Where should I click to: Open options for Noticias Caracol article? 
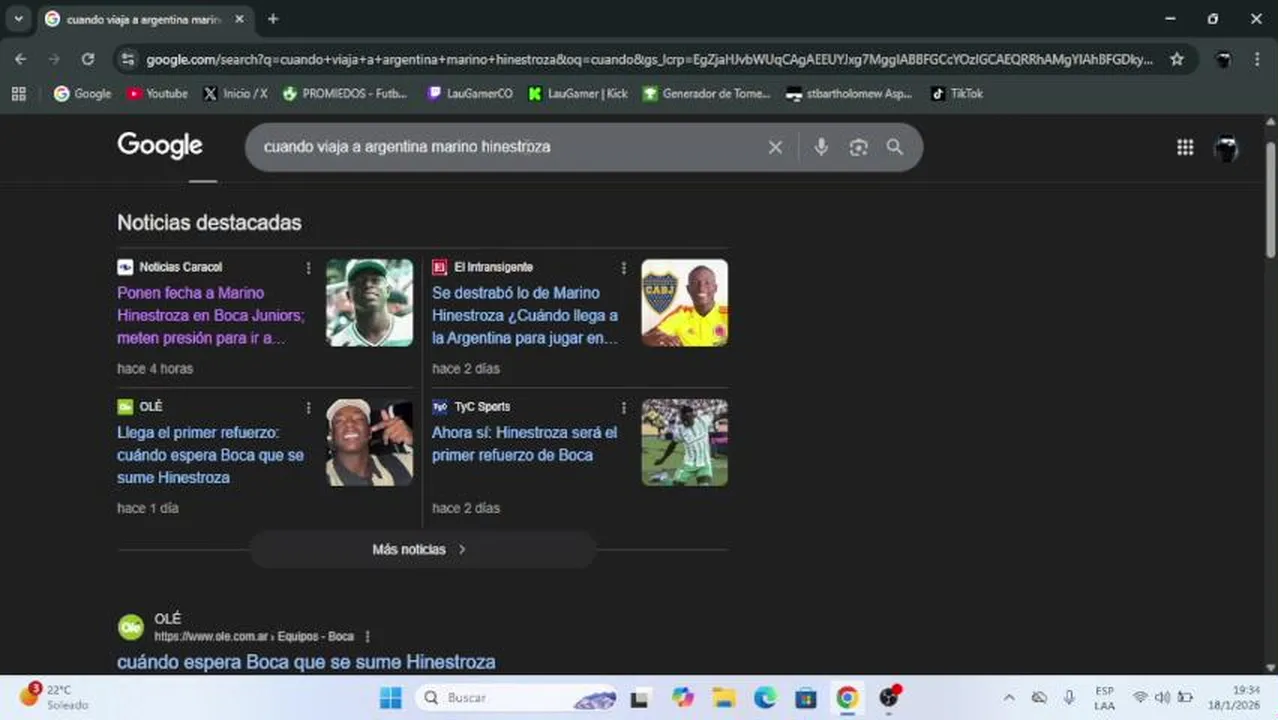[x=308, y=268]
